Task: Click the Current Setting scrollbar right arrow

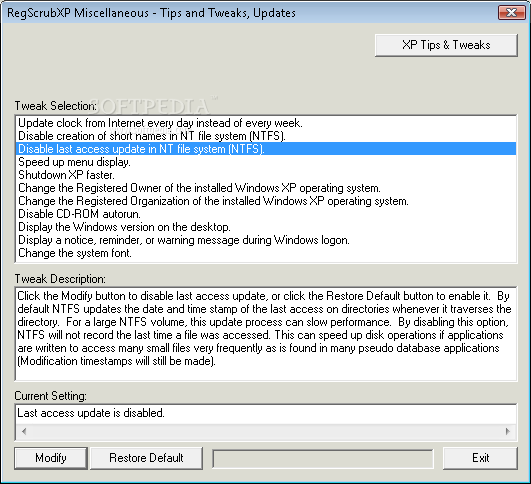Action: point(508,432)
